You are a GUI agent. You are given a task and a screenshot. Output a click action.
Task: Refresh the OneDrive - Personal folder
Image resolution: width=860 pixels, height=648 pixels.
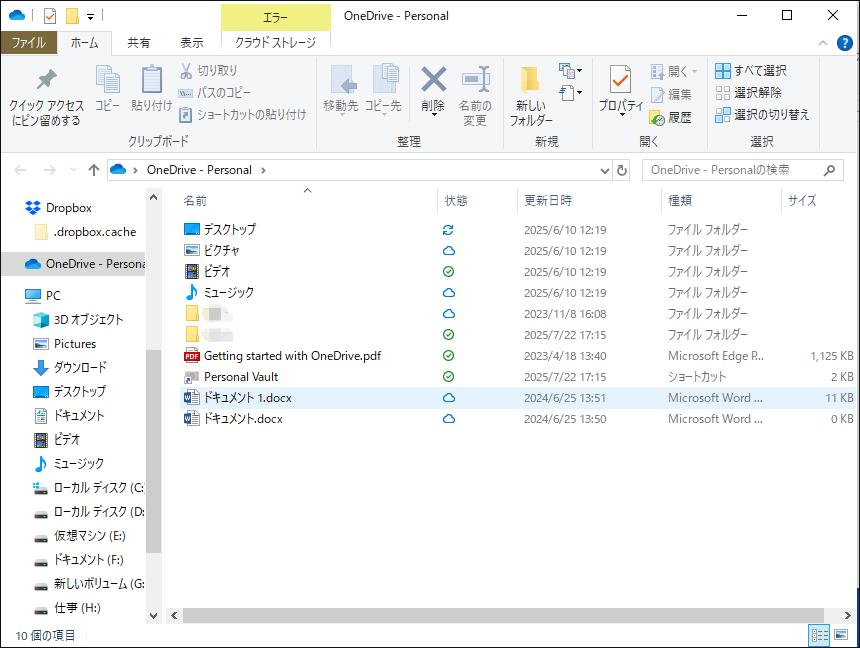[x=621, y=171]
